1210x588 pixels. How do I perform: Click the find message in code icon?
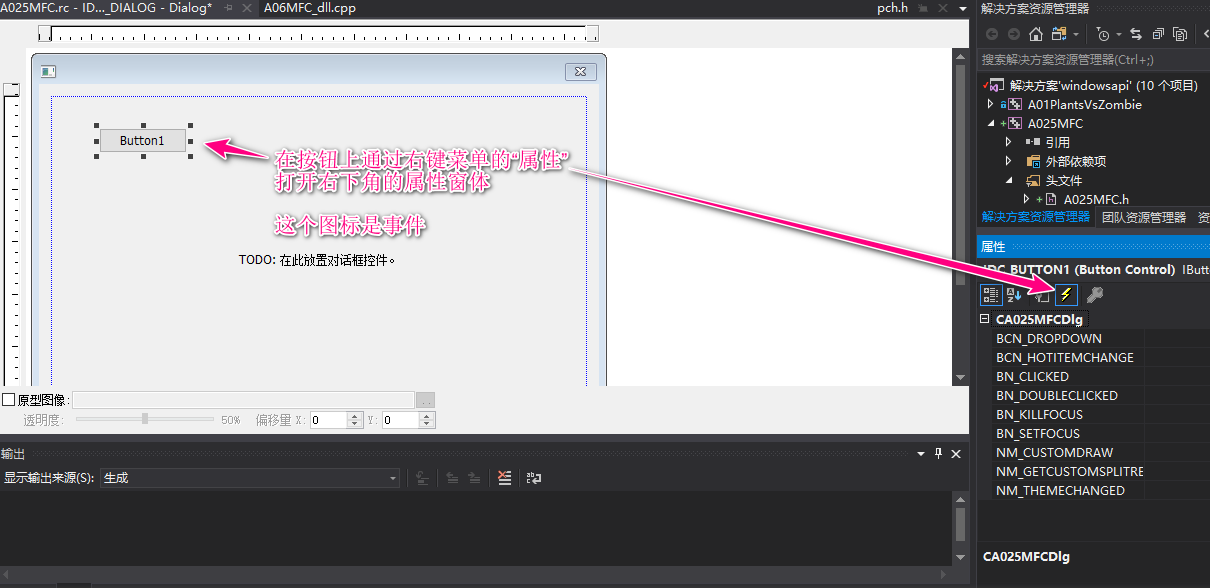pos(423,478)
